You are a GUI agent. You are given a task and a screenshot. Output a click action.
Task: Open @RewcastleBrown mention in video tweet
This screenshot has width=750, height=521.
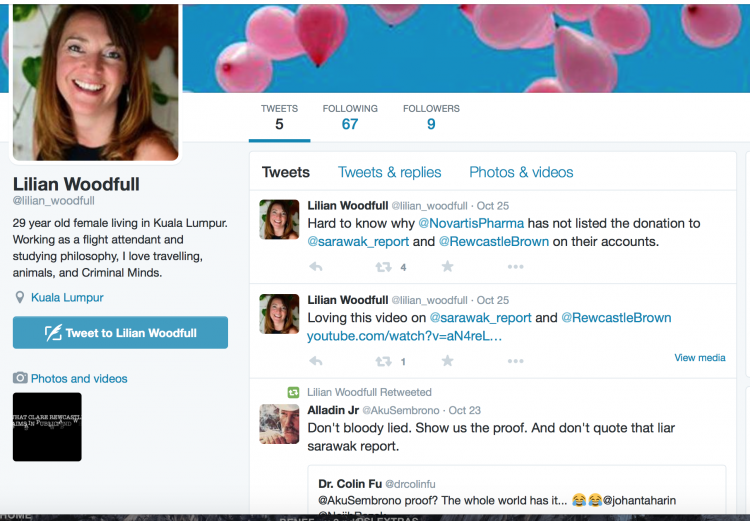coord(616,318)
